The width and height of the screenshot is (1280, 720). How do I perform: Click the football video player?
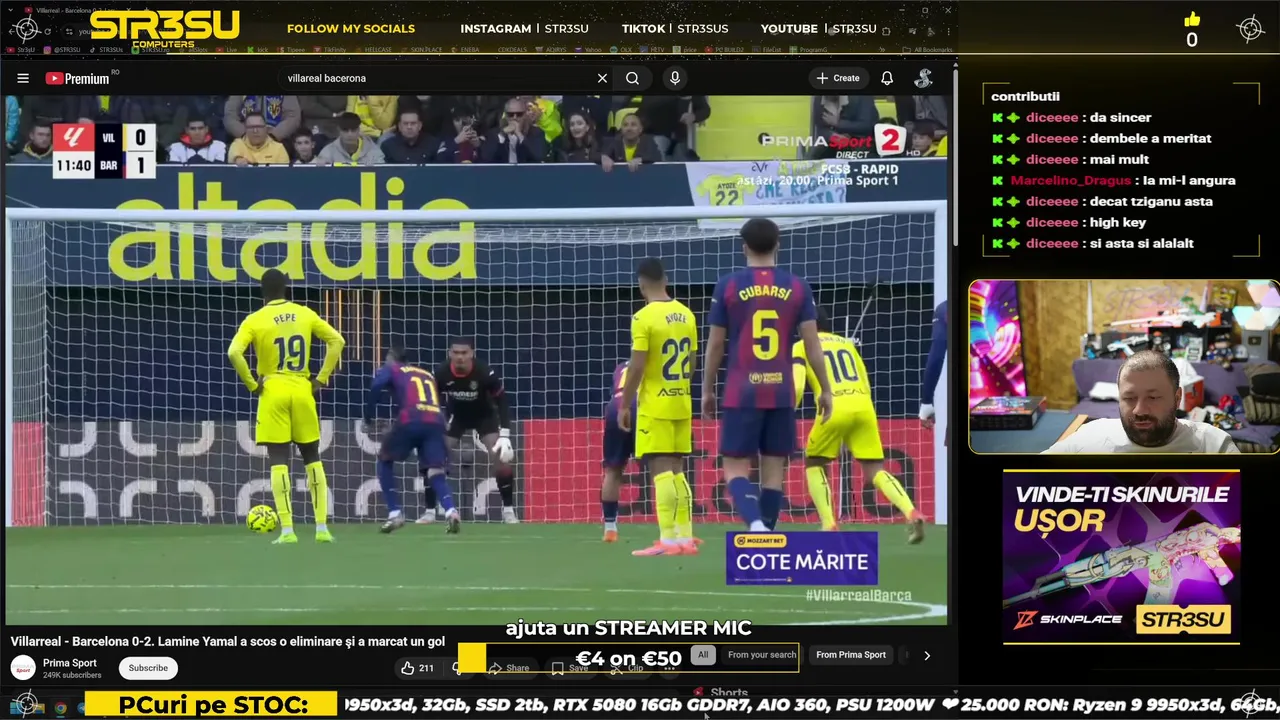click(476, 360)
